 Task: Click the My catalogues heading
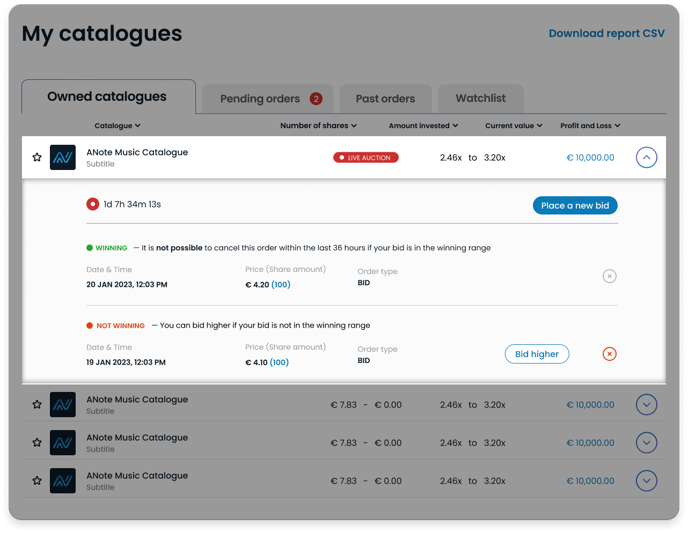pos(102,34)
